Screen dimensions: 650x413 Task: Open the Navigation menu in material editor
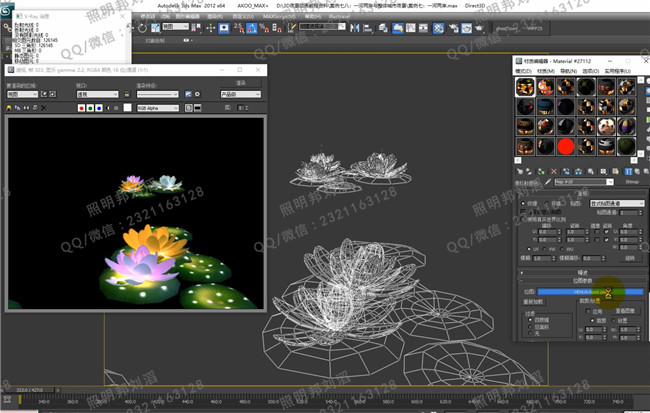[x=568, y=71]
